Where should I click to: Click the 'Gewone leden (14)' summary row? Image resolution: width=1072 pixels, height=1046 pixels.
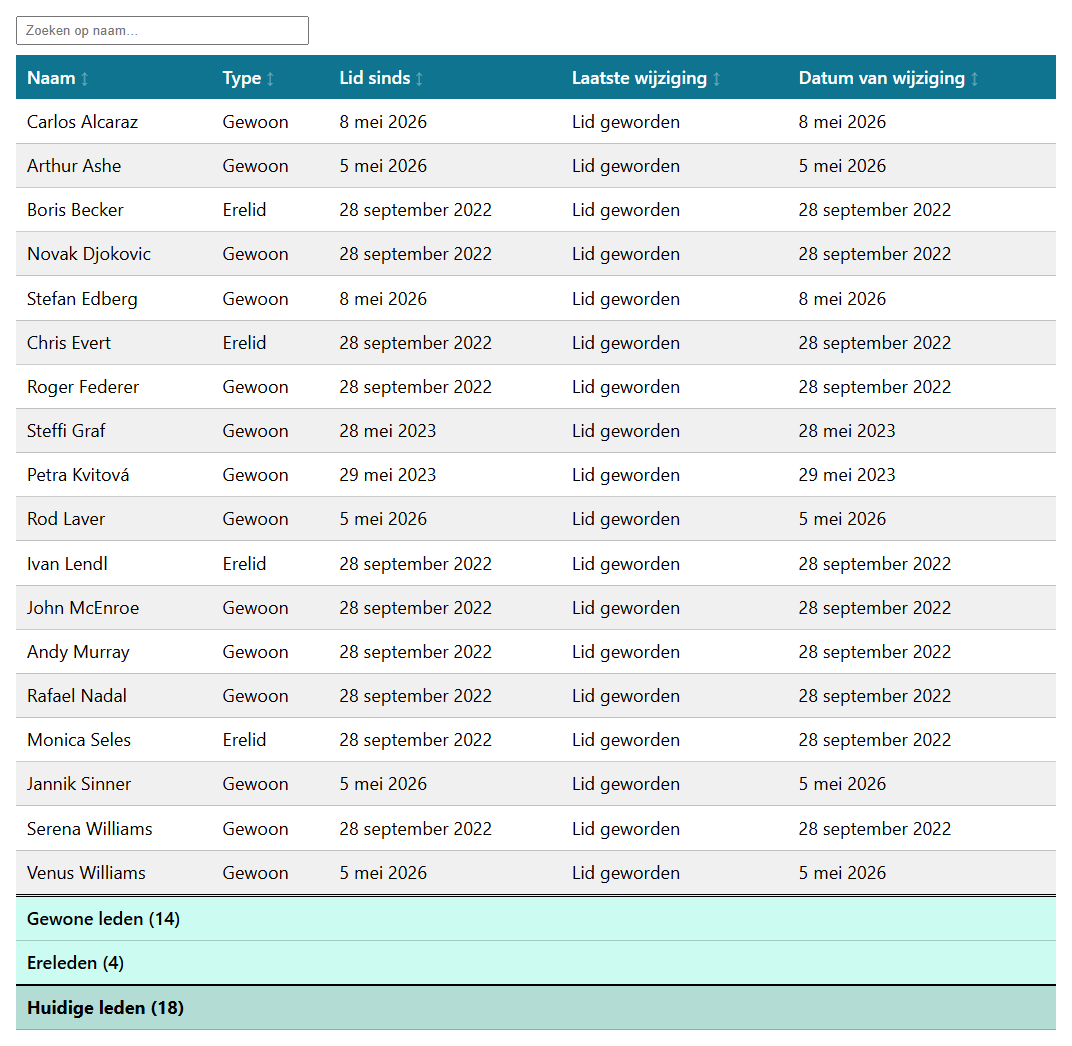536,919
